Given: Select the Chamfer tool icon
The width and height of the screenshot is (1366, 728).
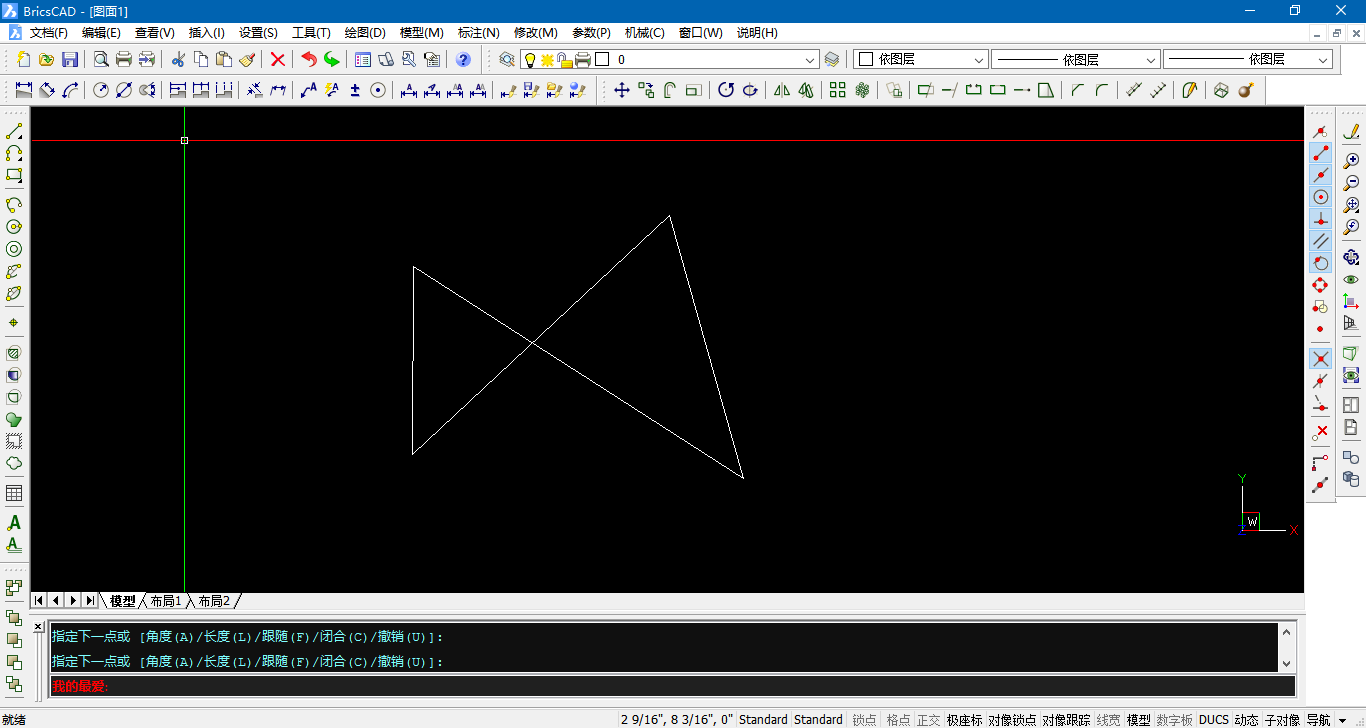Looking at the screenshot, I should tap(1077, 90).
